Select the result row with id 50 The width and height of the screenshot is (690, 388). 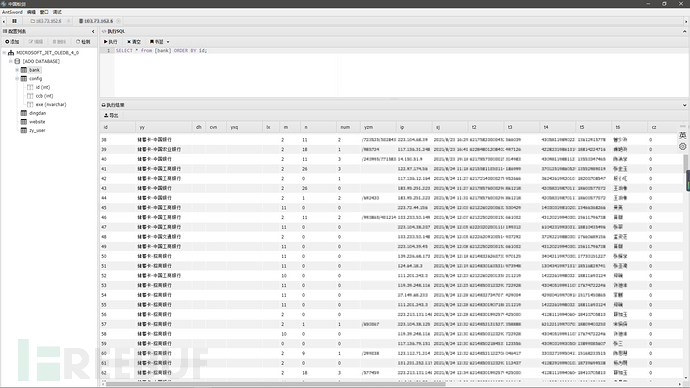[392, 256]
